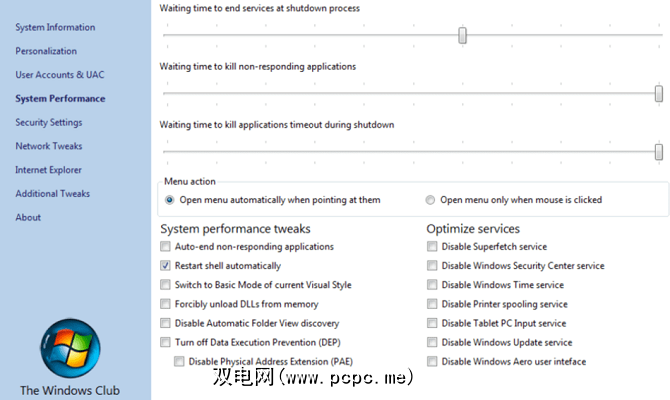Toggle Disable Superfetch service checkbox
This screenshot has height=400, width=670.
(x=432, y=247)
